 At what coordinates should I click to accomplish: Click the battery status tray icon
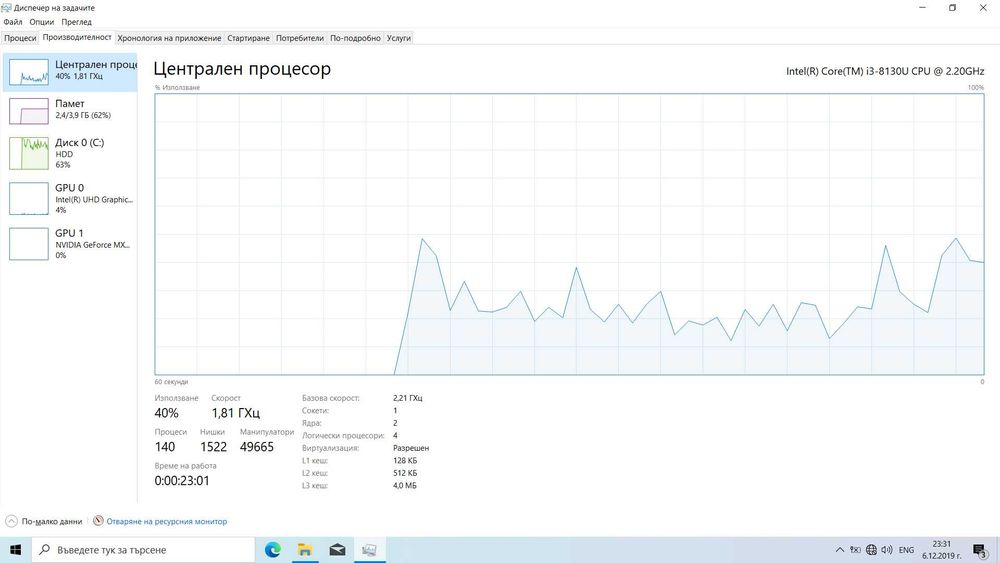point(855,550)
